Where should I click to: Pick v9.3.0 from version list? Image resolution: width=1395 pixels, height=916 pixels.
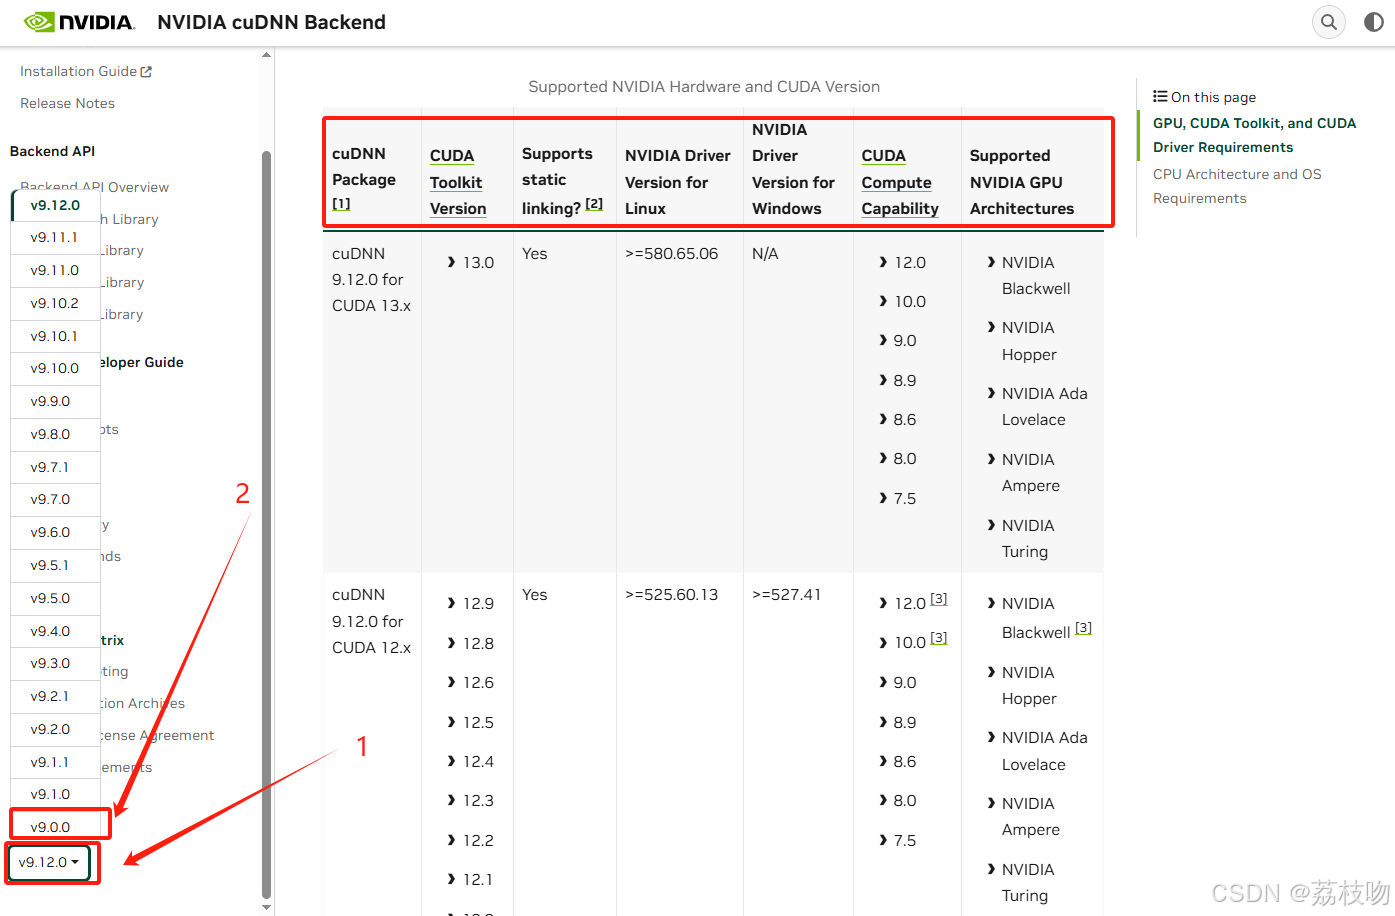(x=55, y=663)
